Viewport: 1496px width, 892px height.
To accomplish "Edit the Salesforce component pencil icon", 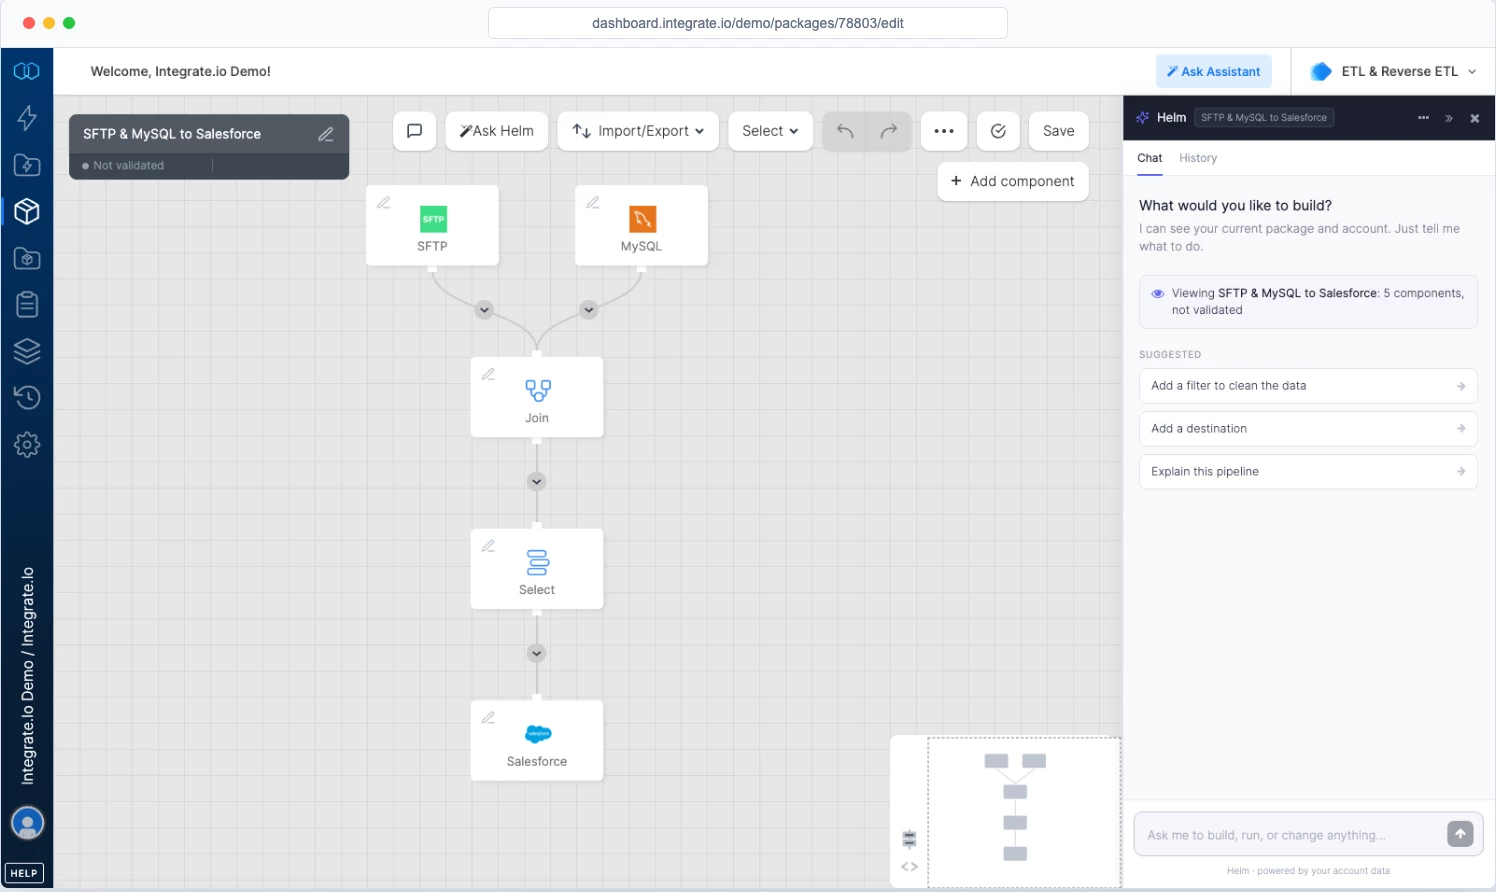I will [488, 717].
